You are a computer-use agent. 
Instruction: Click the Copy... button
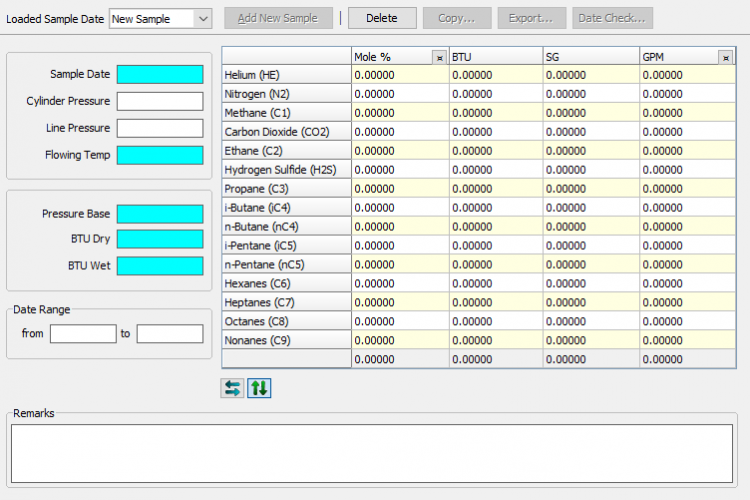coord(456,18)
